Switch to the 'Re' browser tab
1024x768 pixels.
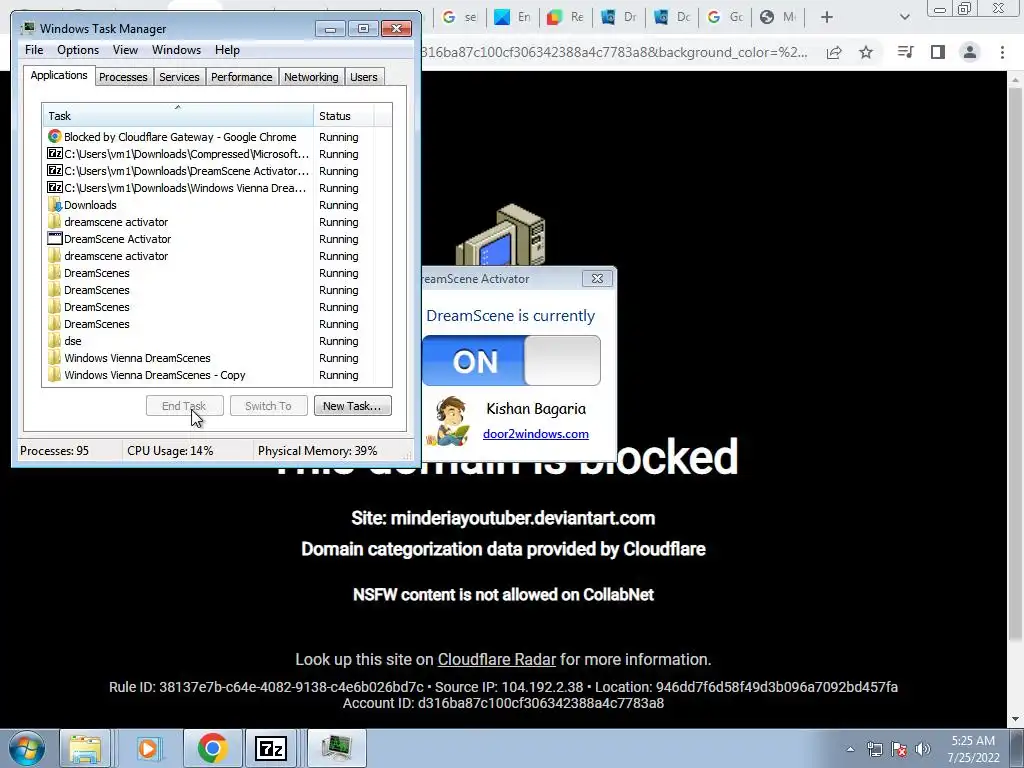[x=566, y=17]
